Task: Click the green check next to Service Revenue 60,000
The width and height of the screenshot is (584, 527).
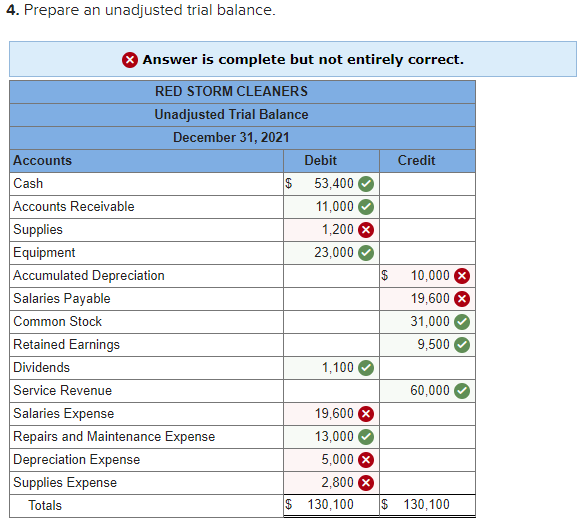Action: tap(462, 391)
